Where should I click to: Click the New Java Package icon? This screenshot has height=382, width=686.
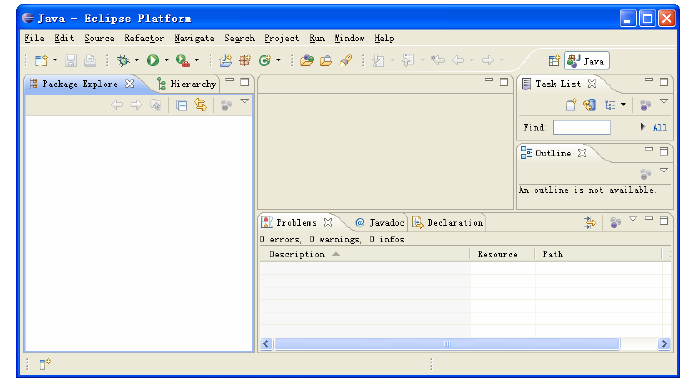click(245, 60)
